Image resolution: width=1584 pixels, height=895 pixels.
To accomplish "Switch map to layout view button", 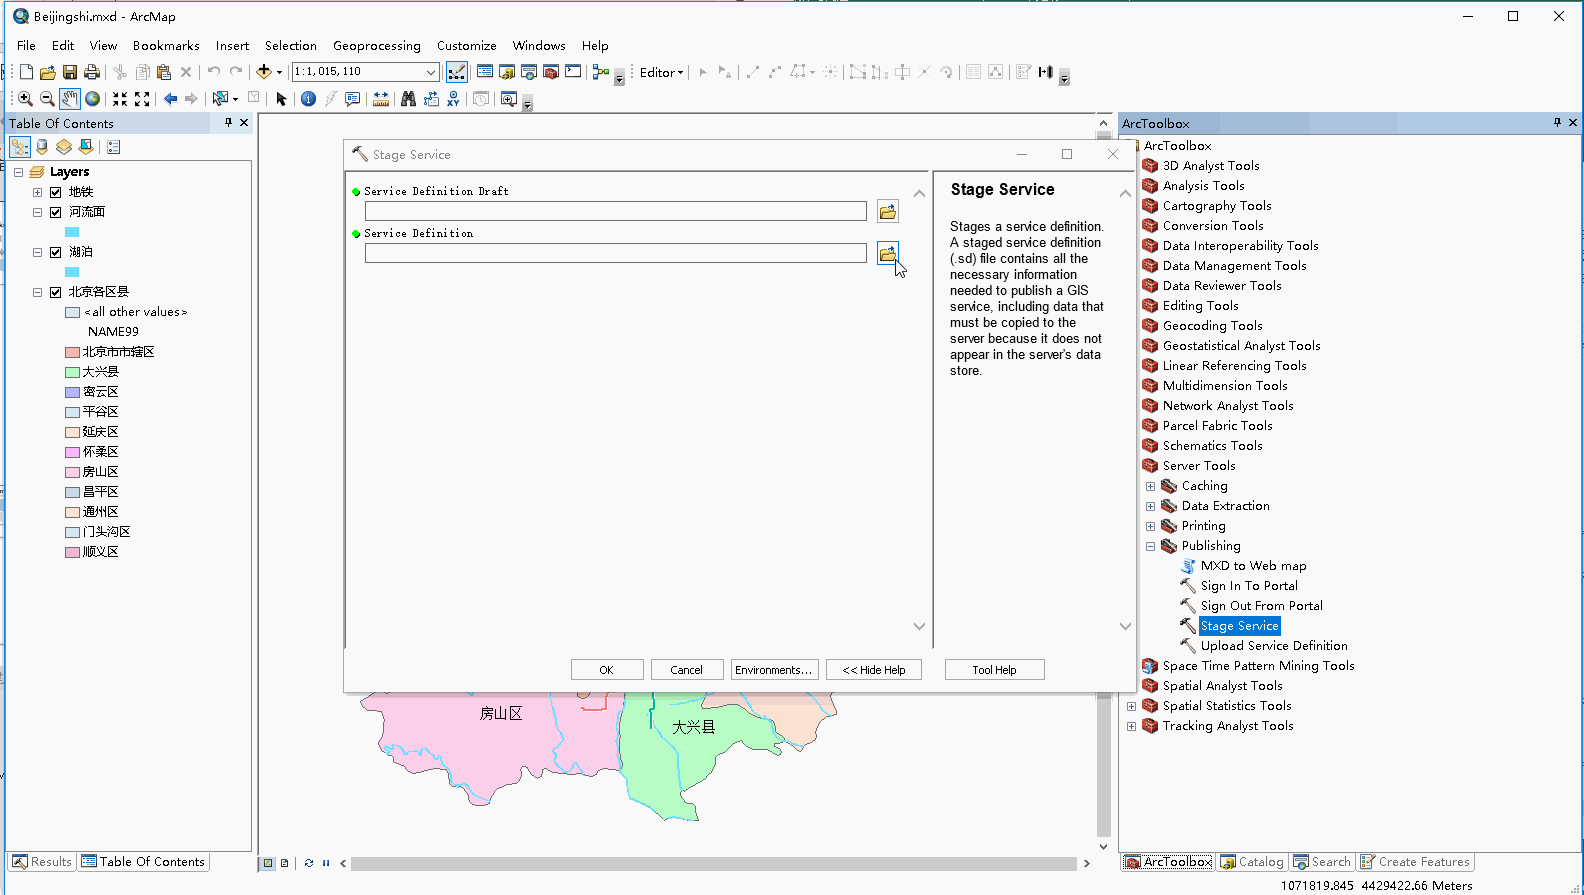I will [285, 863].
